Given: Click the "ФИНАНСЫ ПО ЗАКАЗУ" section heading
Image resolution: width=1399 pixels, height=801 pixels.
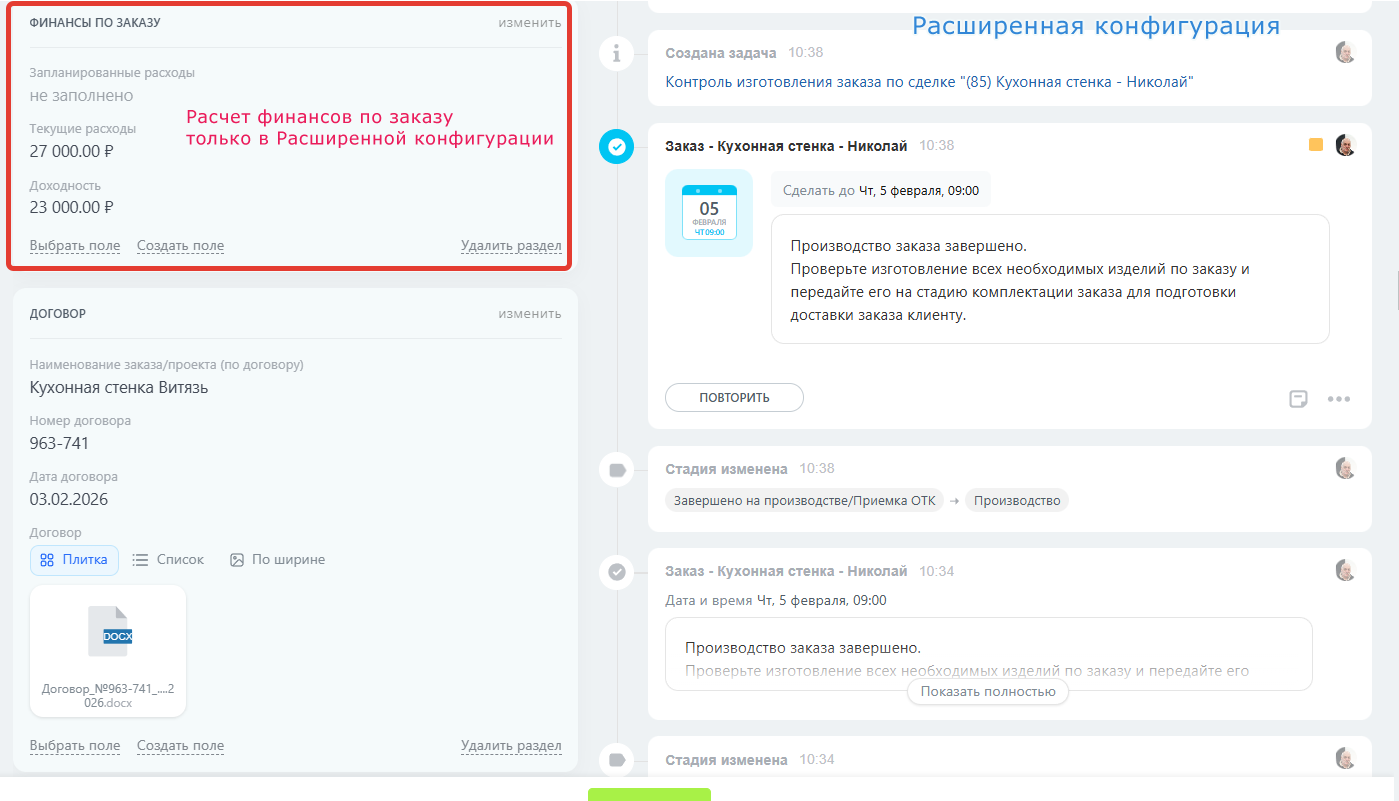Looking at the screenshot, I should 95,22.
